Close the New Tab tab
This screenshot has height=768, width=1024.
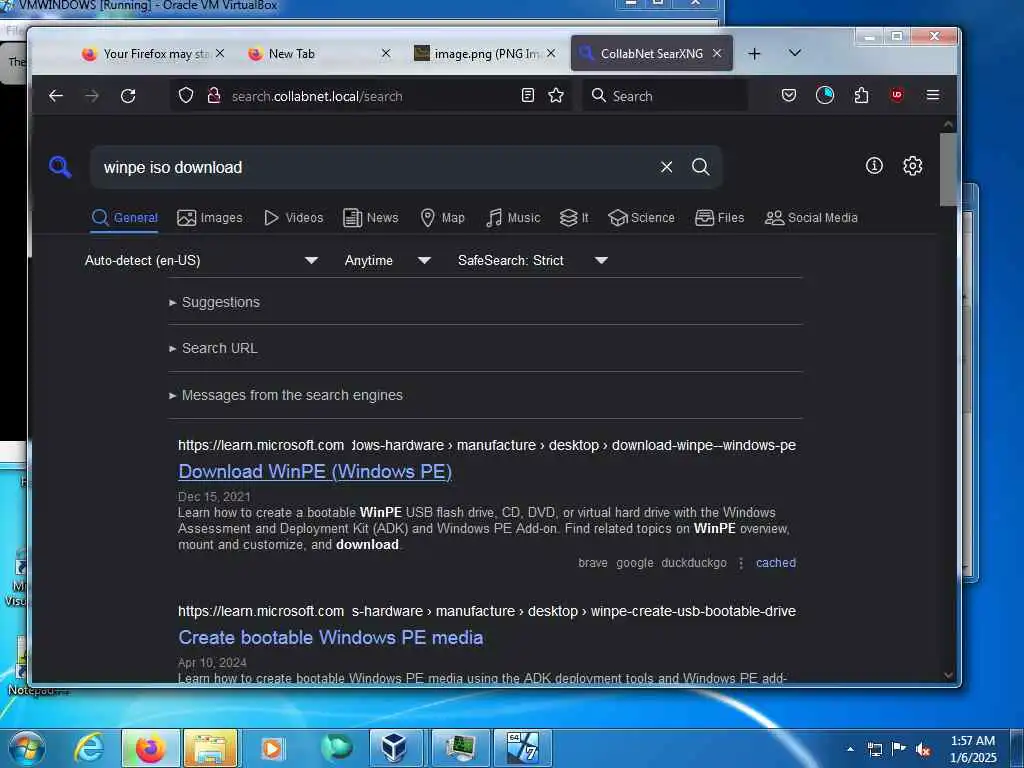point(386,54)
